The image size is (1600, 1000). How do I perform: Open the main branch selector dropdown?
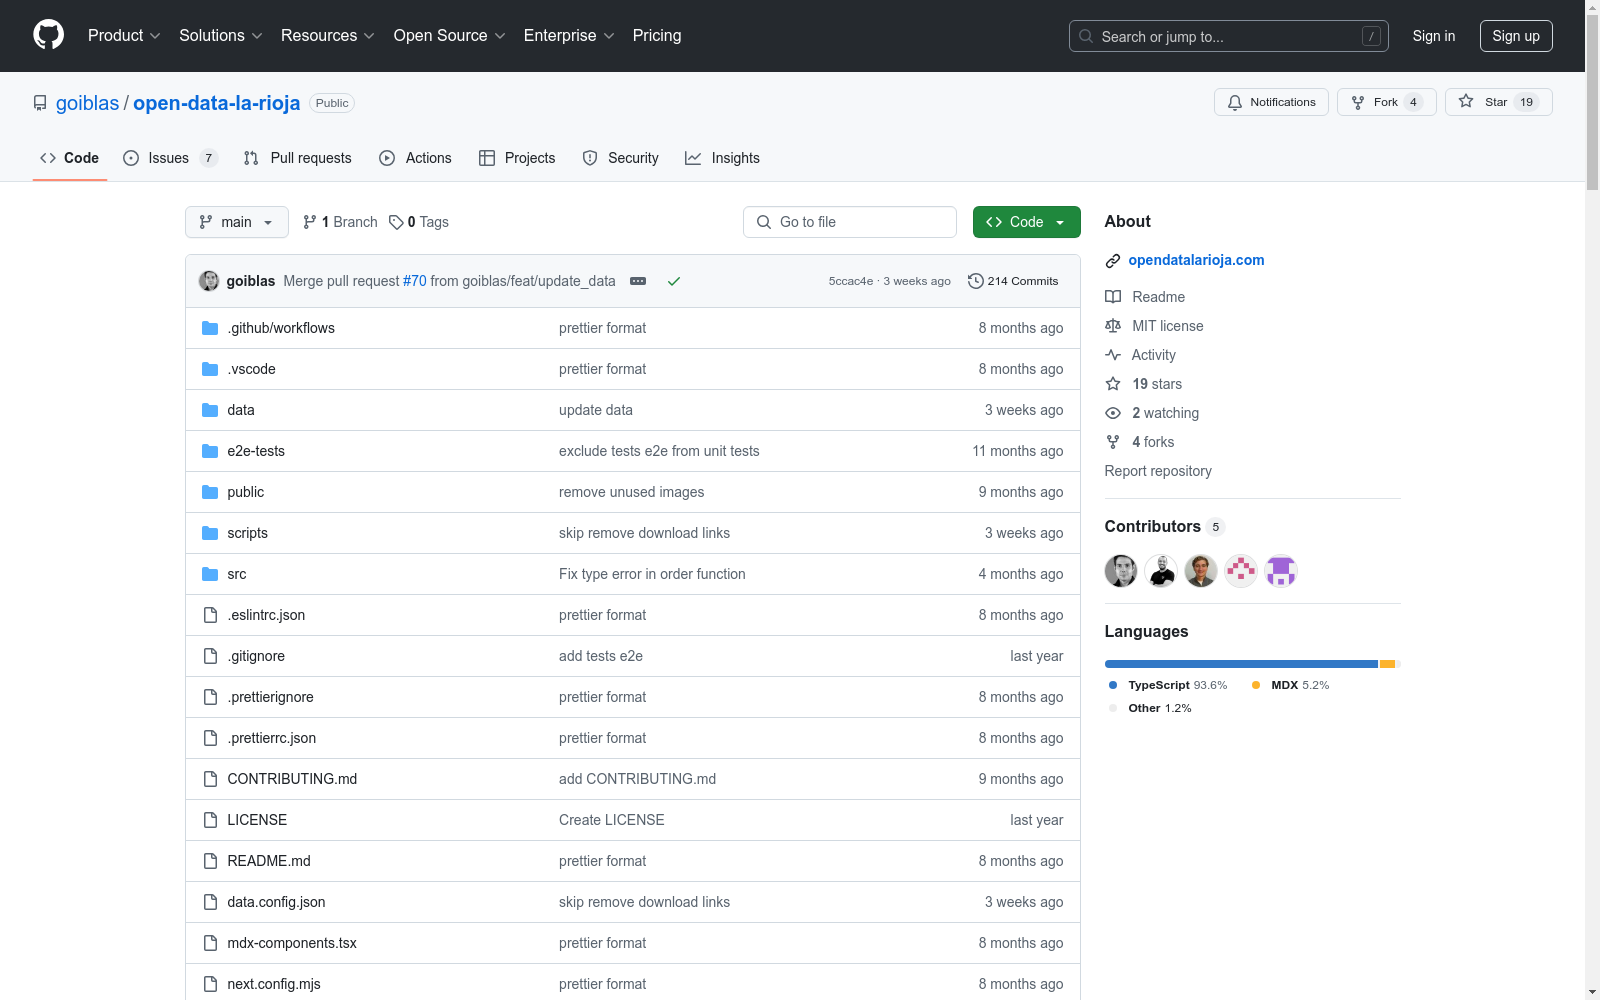tap(237, 222)
